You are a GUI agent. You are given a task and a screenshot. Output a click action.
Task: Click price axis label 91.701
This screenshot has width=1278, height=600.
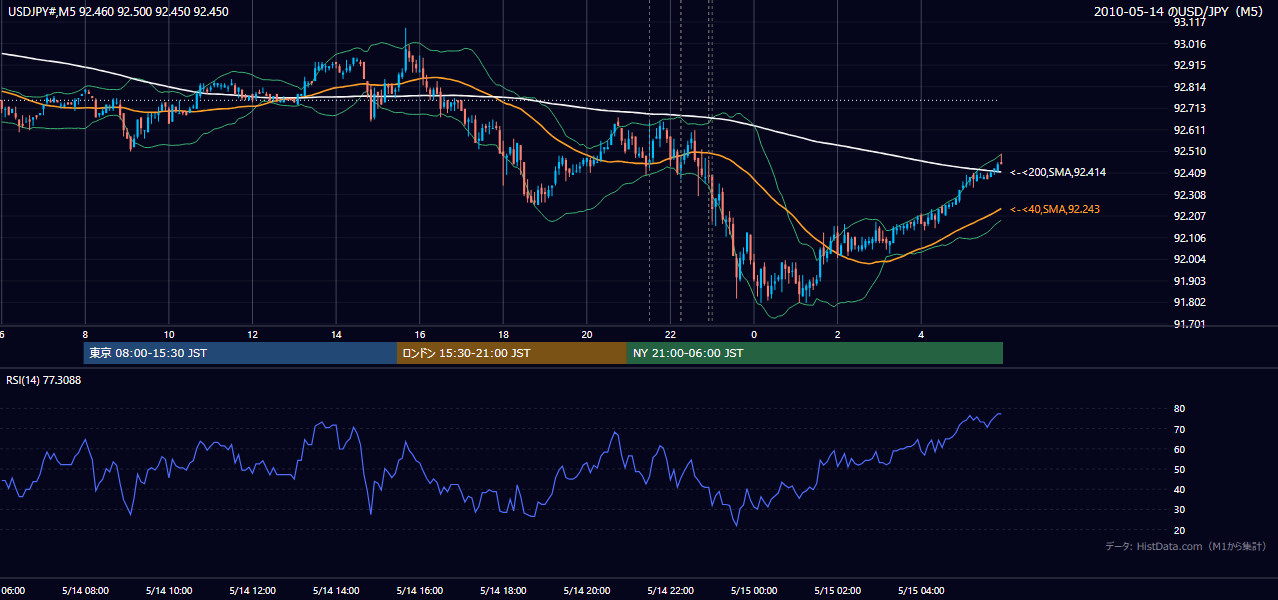[x=1189, y=324]
